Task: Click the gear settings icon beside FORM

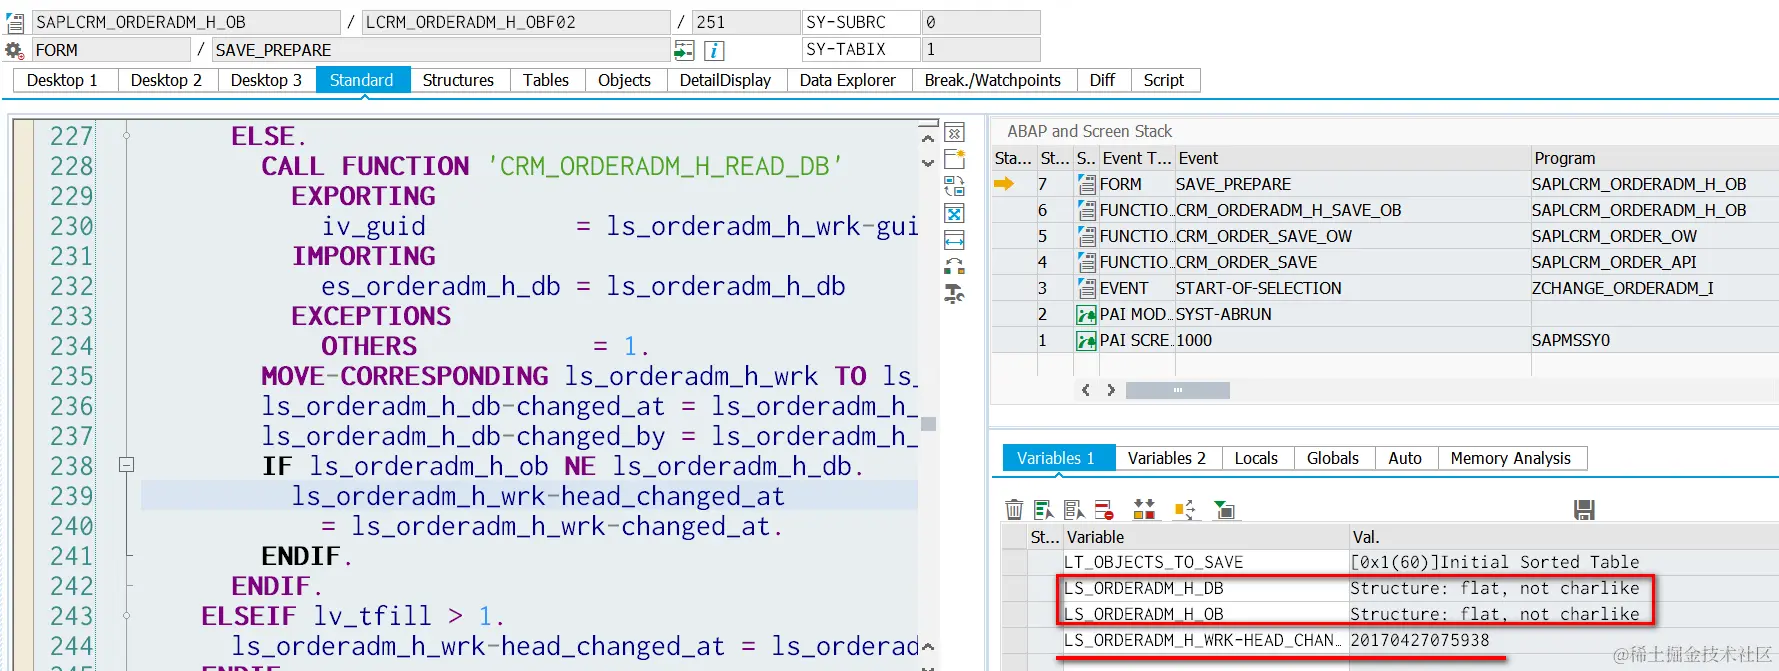Action: [x=14, y=50]
